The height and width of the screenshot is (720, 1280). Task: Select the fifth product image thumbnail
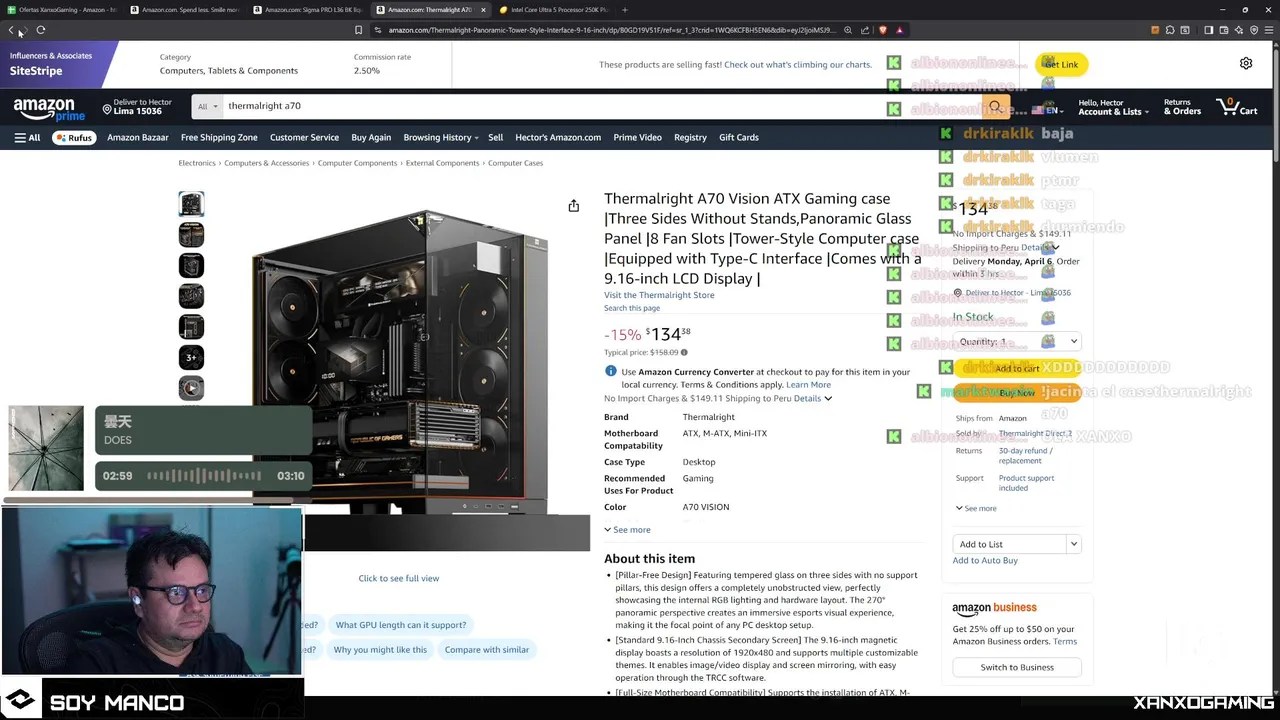(191, 326)
